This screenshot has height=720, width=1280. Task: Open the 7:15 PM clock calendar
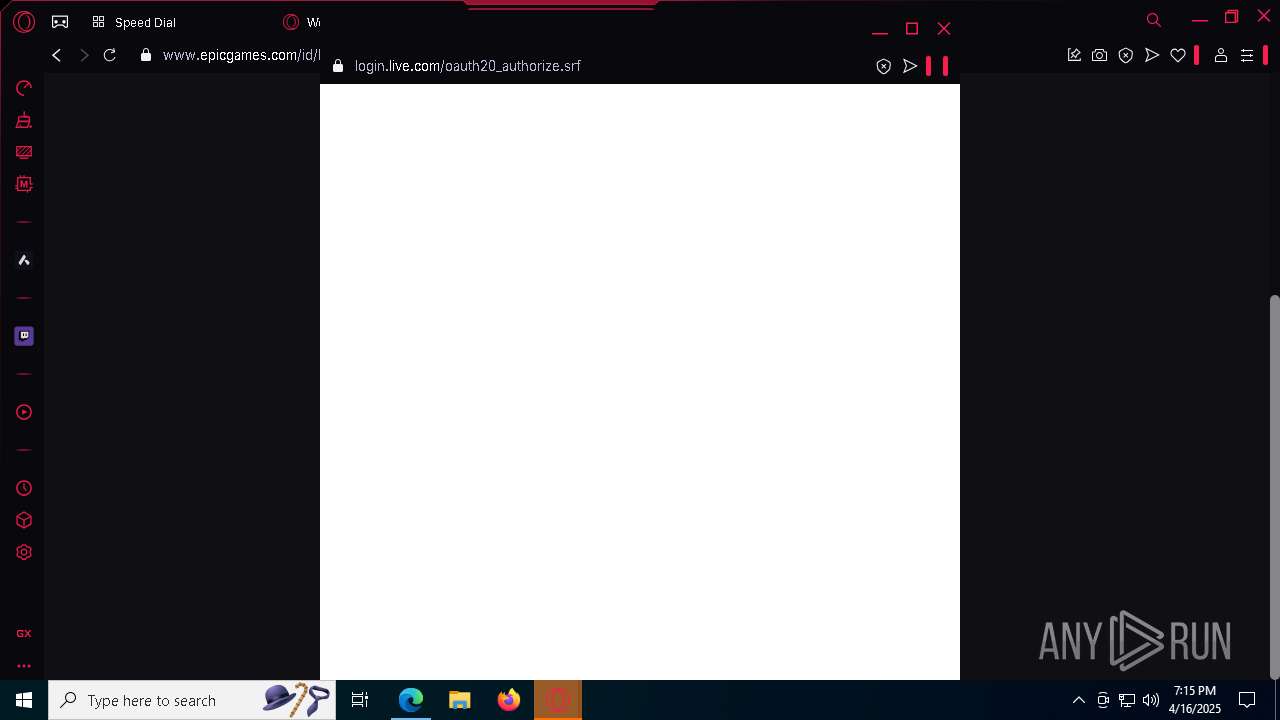[1195, 700]
